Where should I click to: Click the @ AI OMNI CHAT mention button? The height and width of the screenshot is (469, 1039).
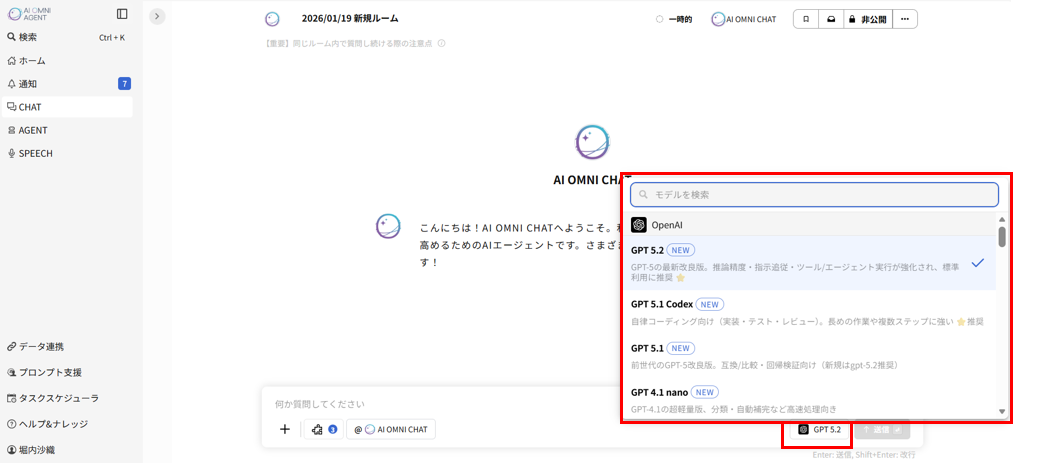pyautogui.click(x=391, y=429)
